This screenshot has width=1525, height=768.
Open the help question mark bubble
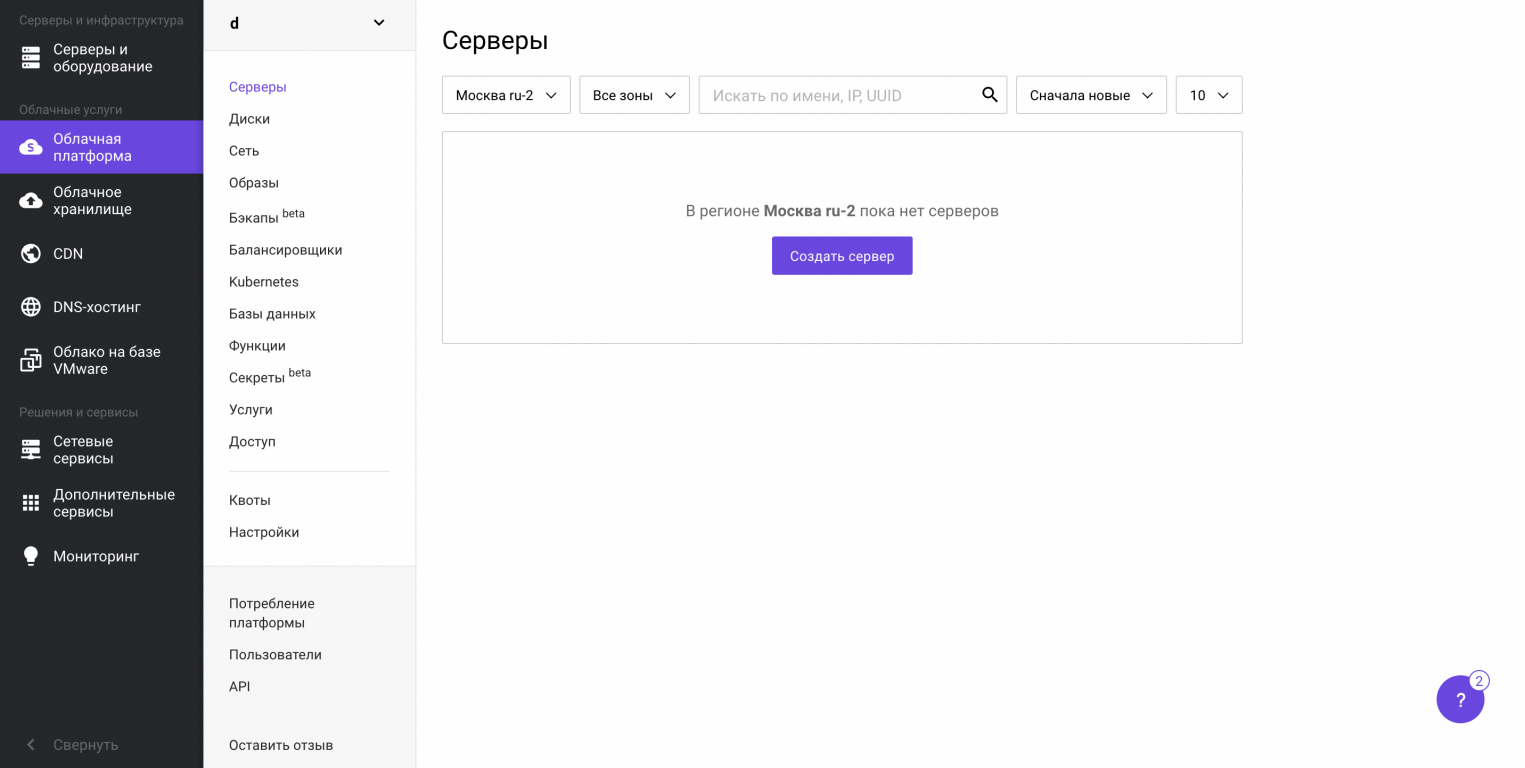click(1460, 700)
